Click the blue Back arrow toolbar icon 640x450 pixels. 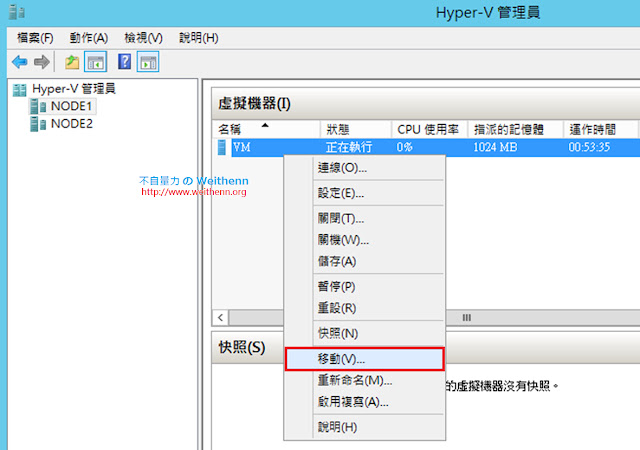point(20,62)
